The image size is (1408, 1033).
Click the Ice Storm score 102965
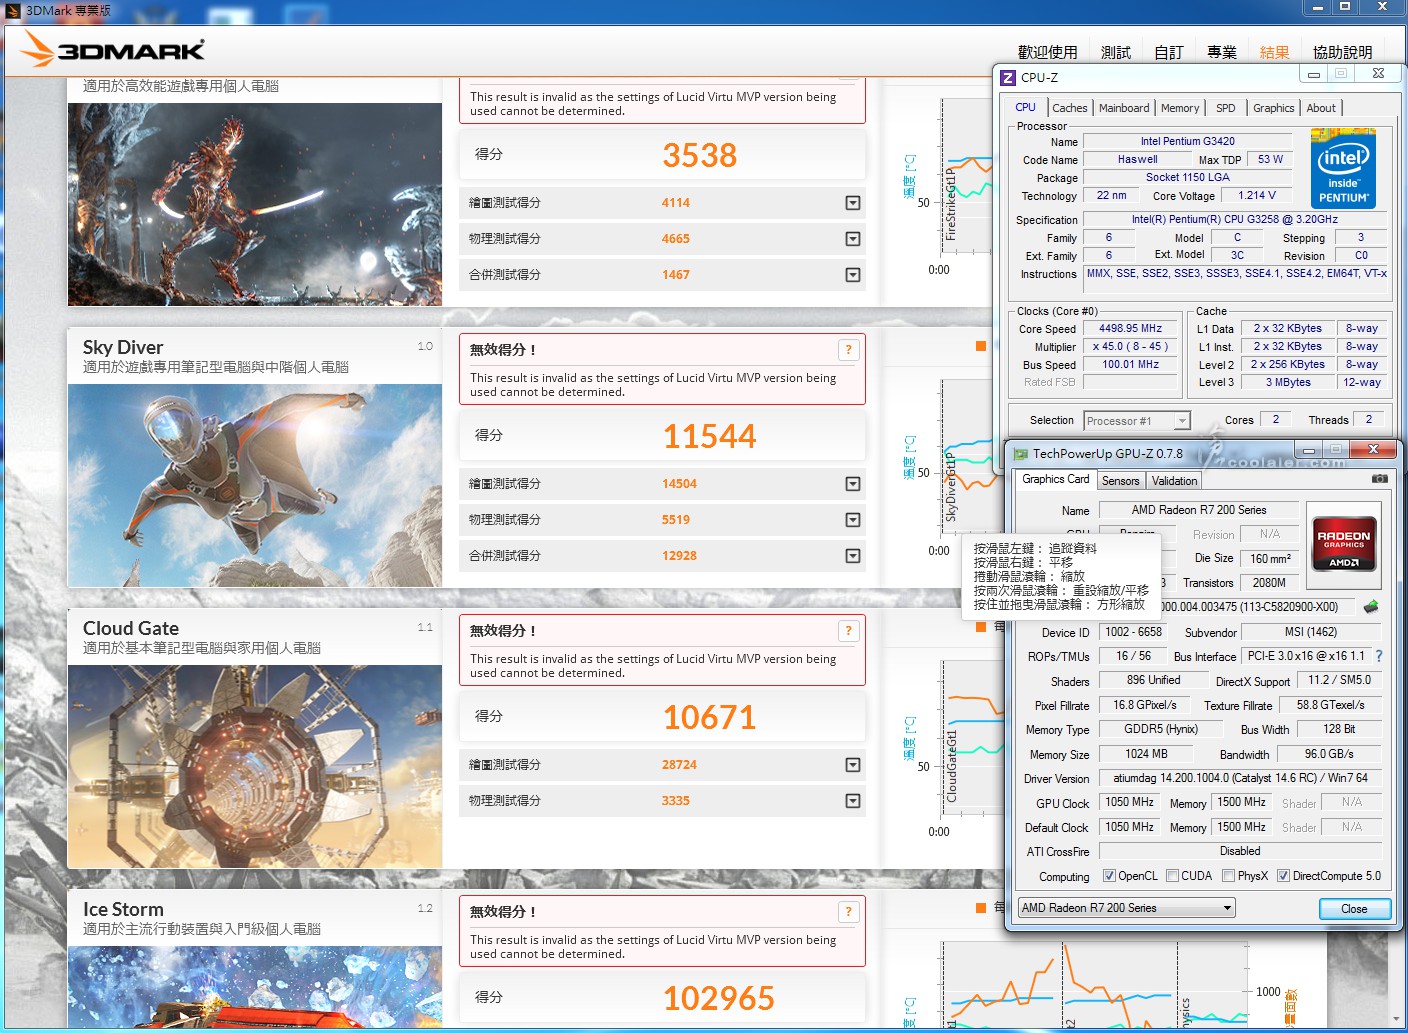719,998
